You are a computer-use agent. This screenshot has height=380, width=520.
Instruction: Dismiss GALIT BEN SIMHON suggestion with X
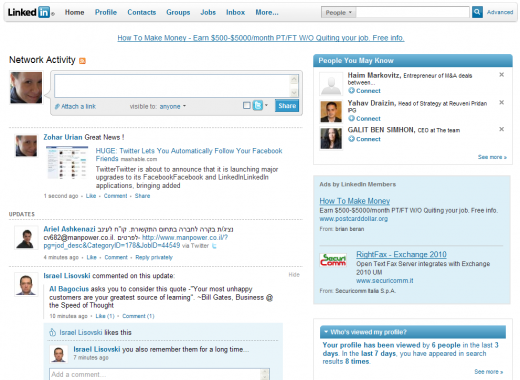click(x=501, y=129)
